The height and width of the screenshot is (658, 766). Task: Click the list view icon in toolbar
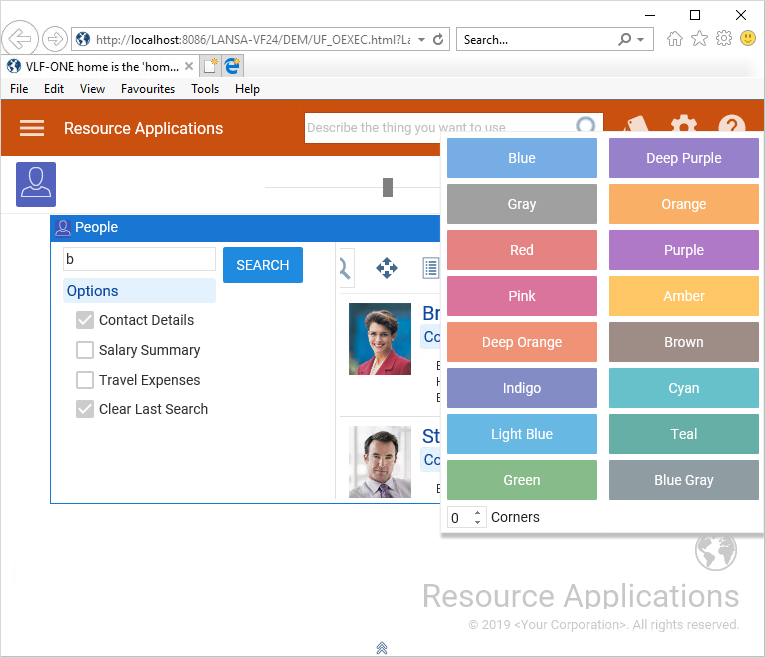[431, 267]
